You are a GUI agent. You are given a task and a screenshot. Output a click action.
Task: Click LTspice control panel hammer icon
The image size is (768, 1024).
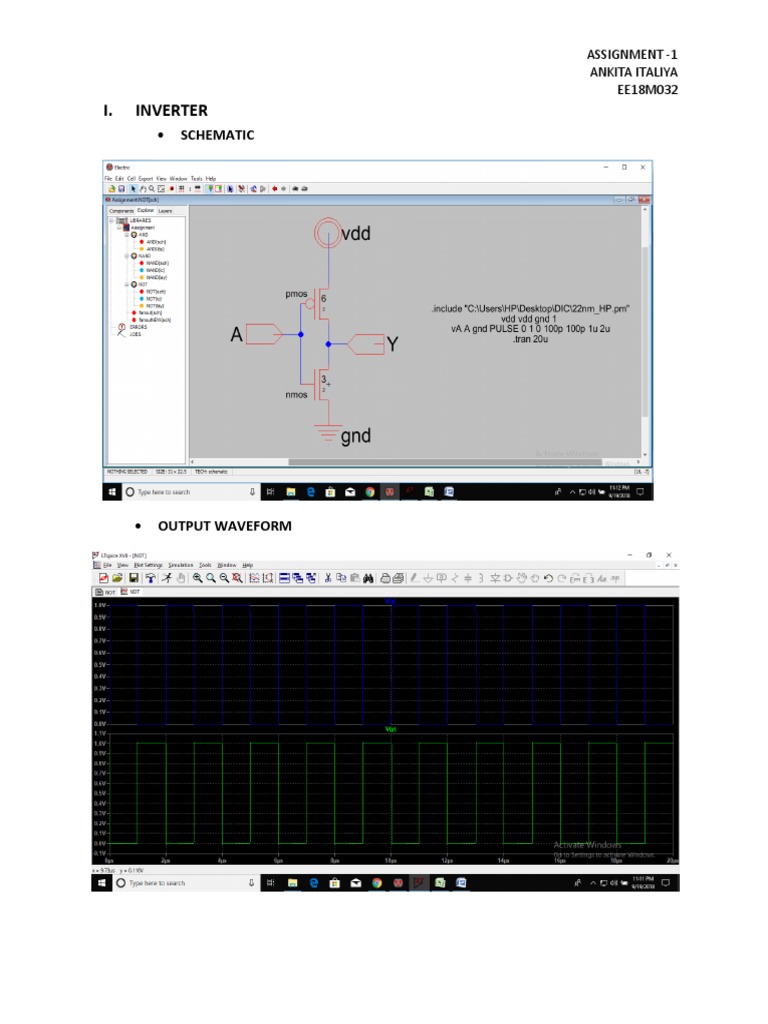(150, 578)
